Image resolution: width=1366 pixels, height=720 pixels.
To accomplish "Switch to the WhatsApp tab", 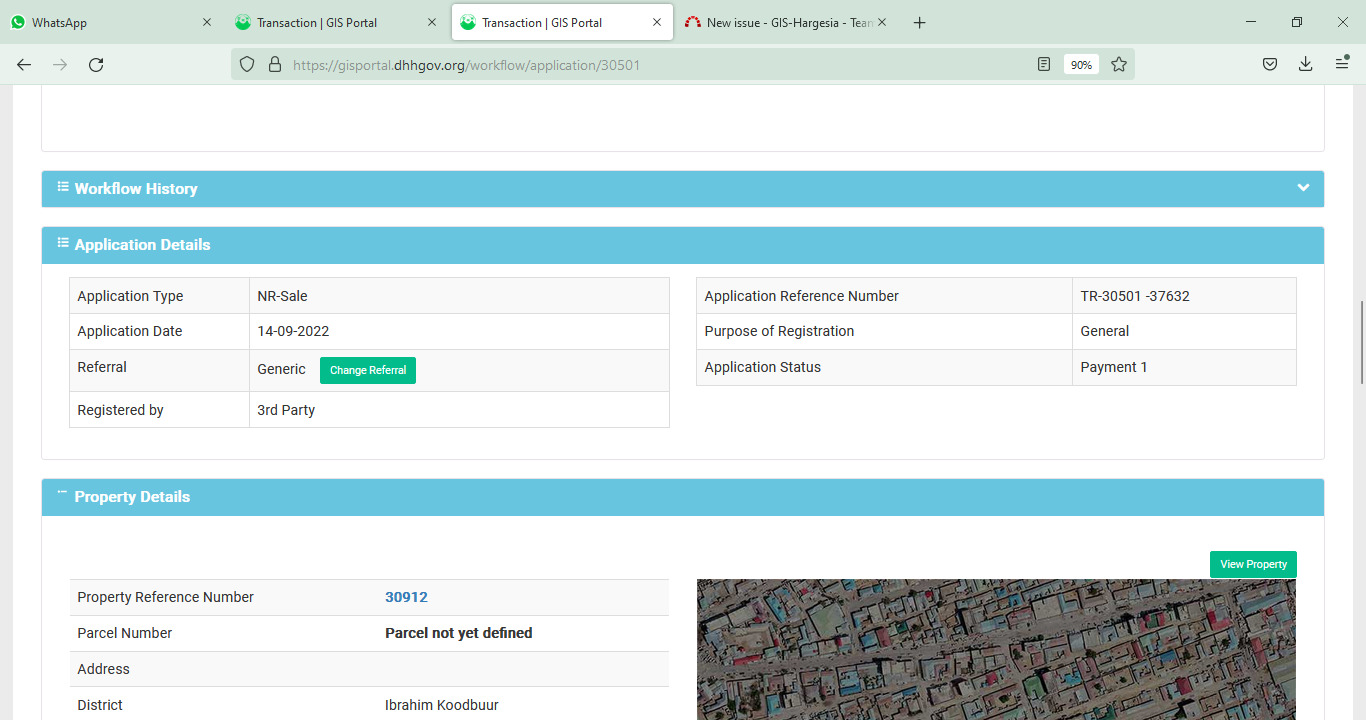I will point(110,22).
